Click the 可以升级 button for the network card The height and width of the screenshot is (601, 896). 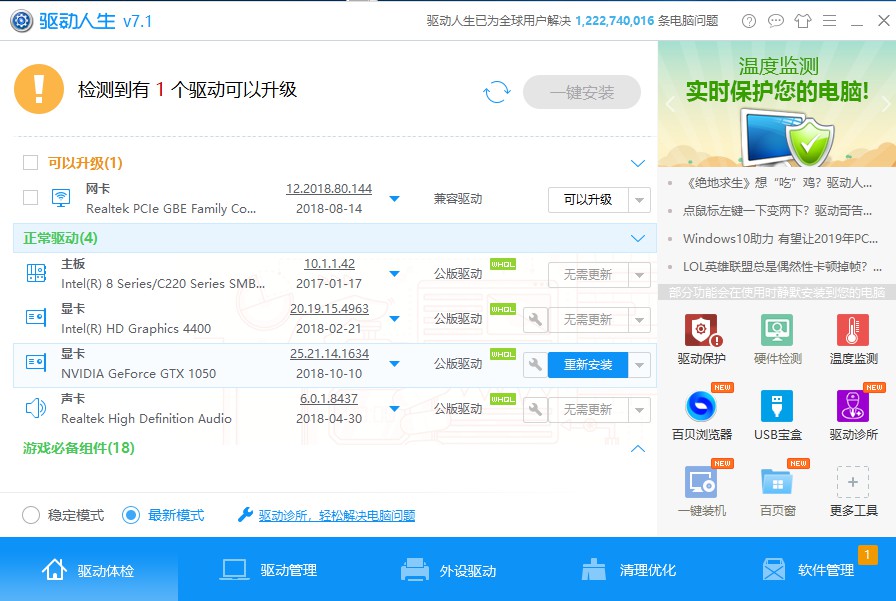tap(588, 200)
